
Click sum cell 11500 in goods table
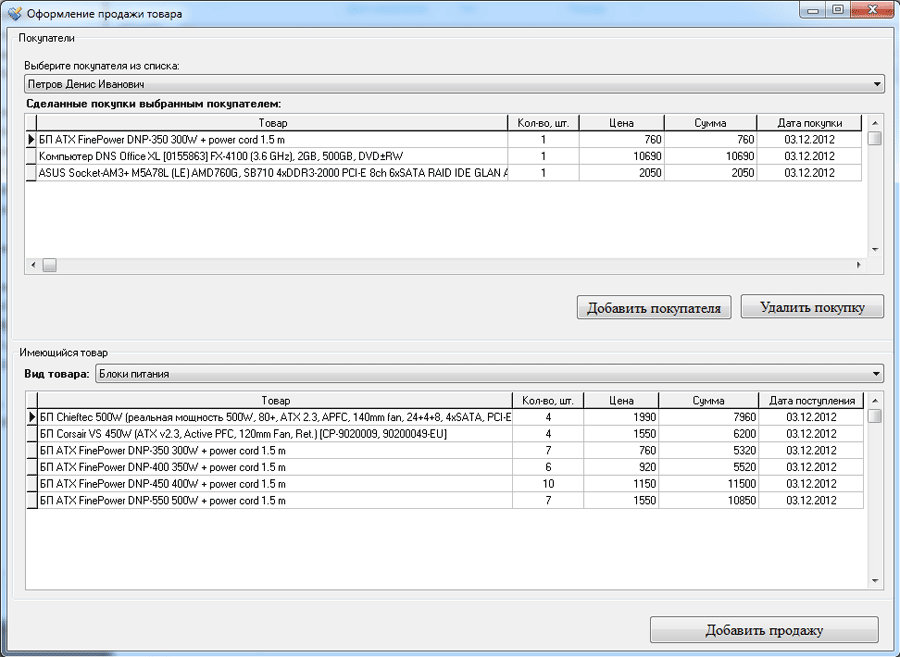[x=709, y=484]
